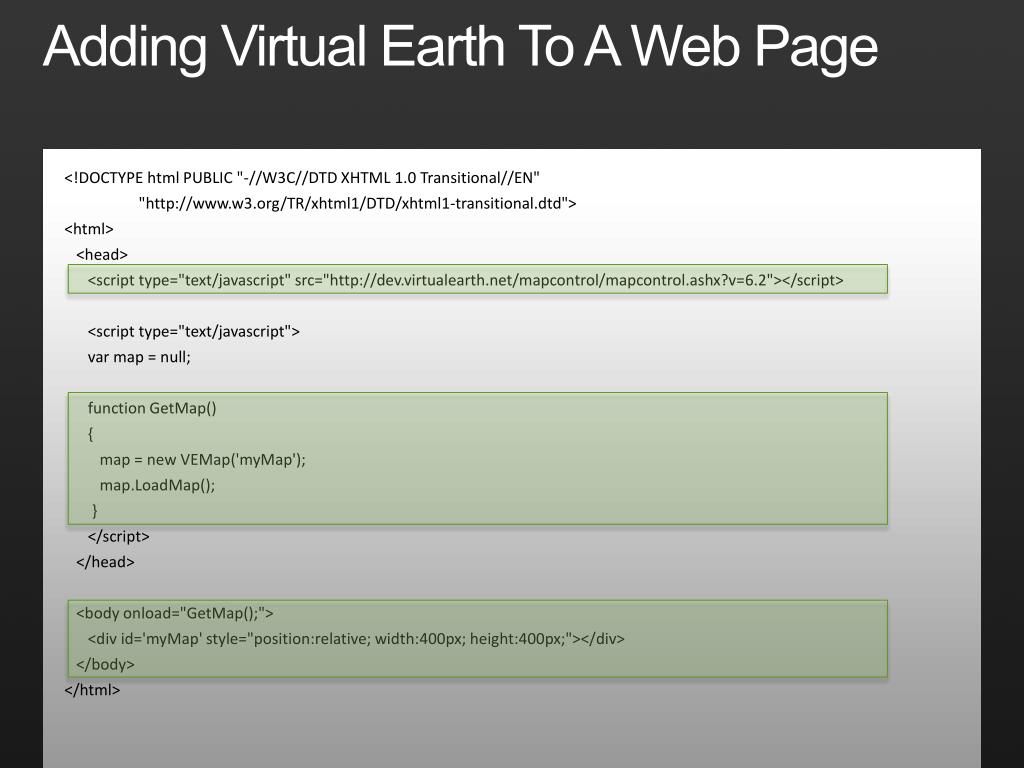This screenshot has height=768, width=1024.
Task: Click the closing curly brace line
Action: [x=95, y=511]
